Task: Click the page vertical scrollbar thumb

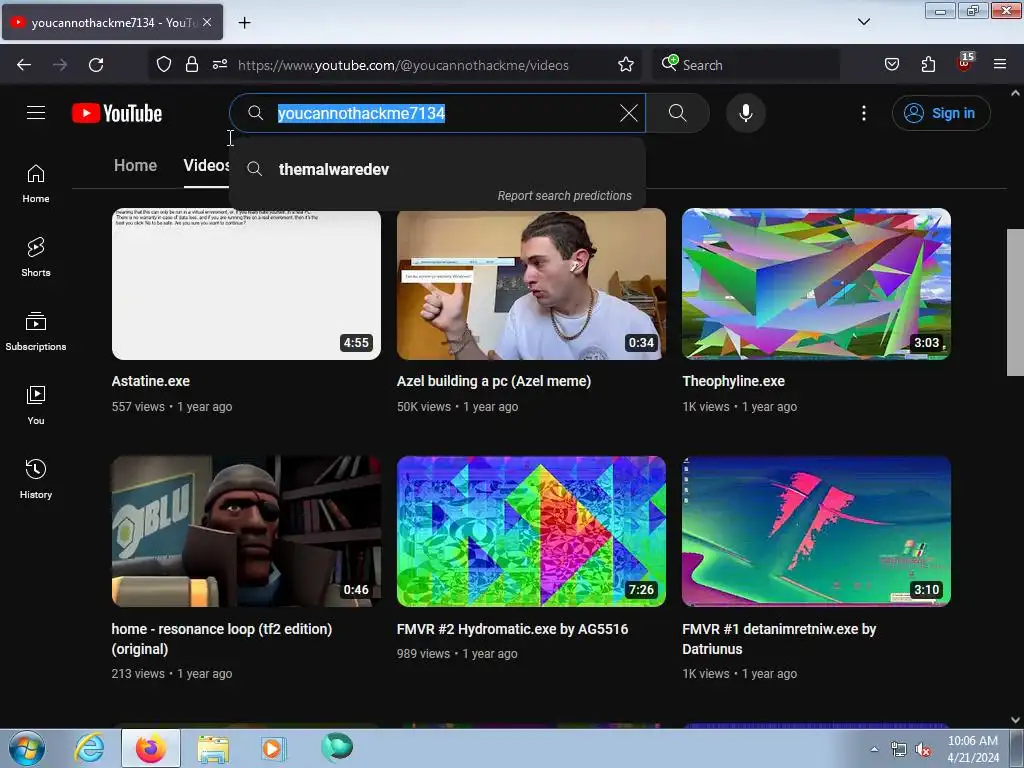Action: (x=1015, y=302)
